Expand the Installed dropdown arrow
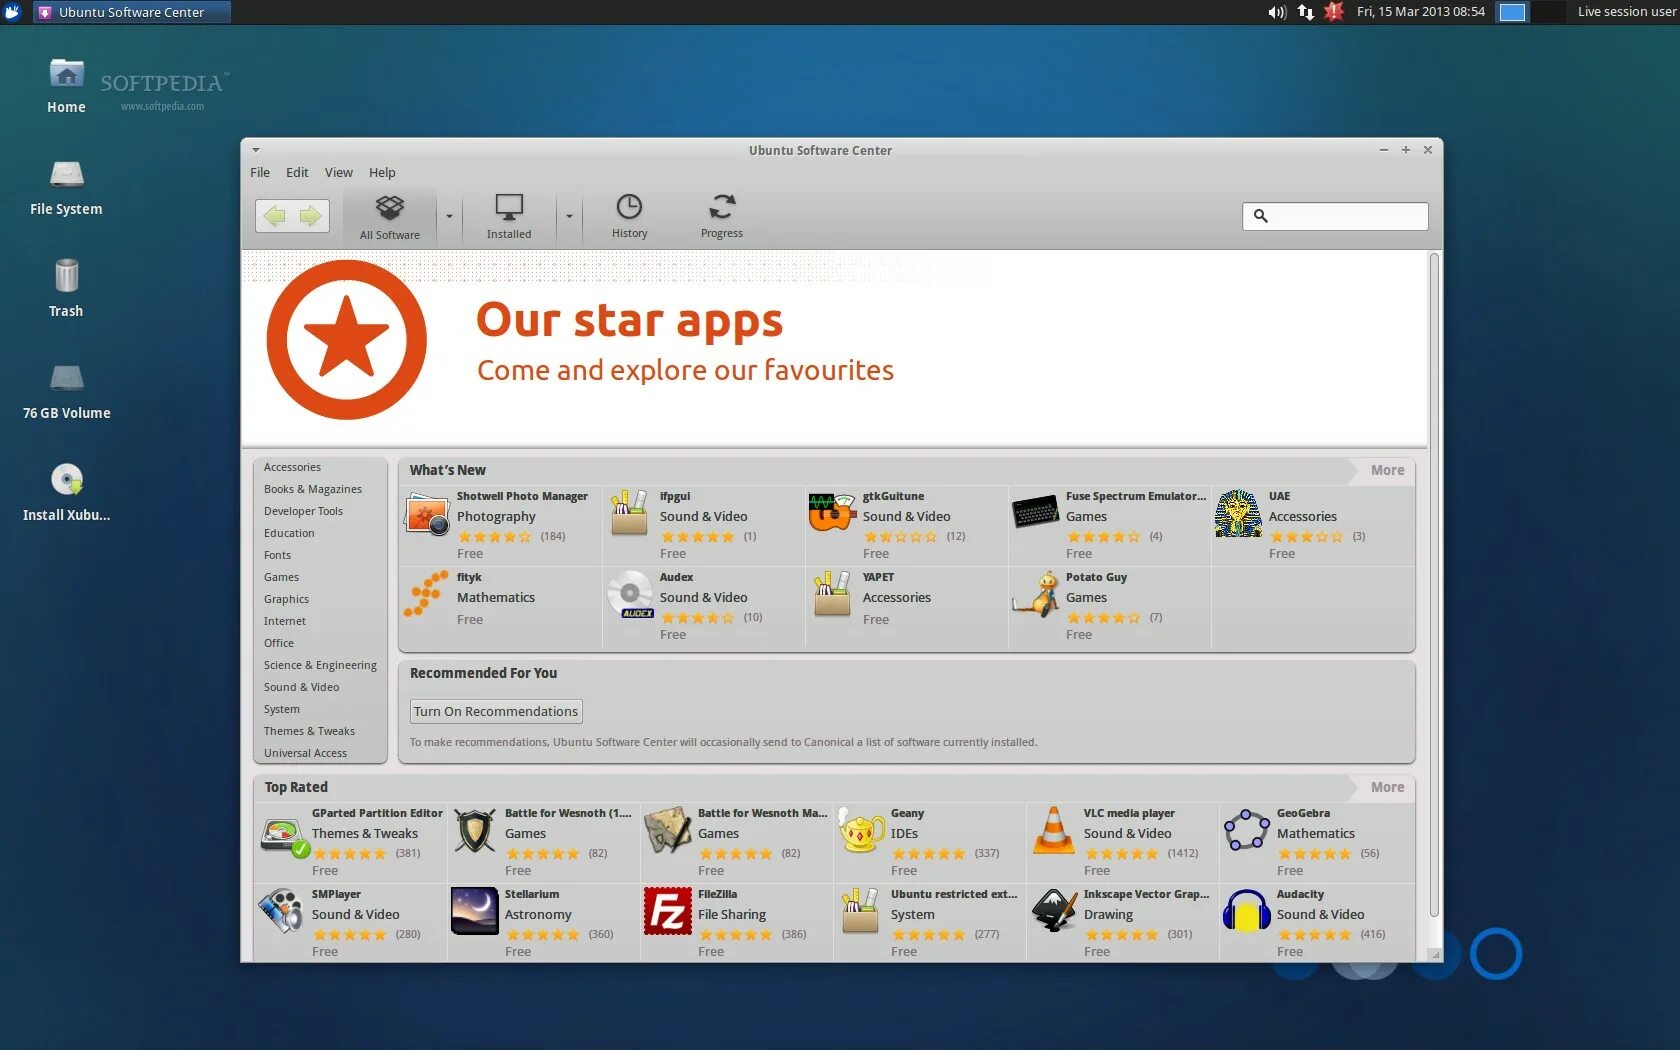 569,216
